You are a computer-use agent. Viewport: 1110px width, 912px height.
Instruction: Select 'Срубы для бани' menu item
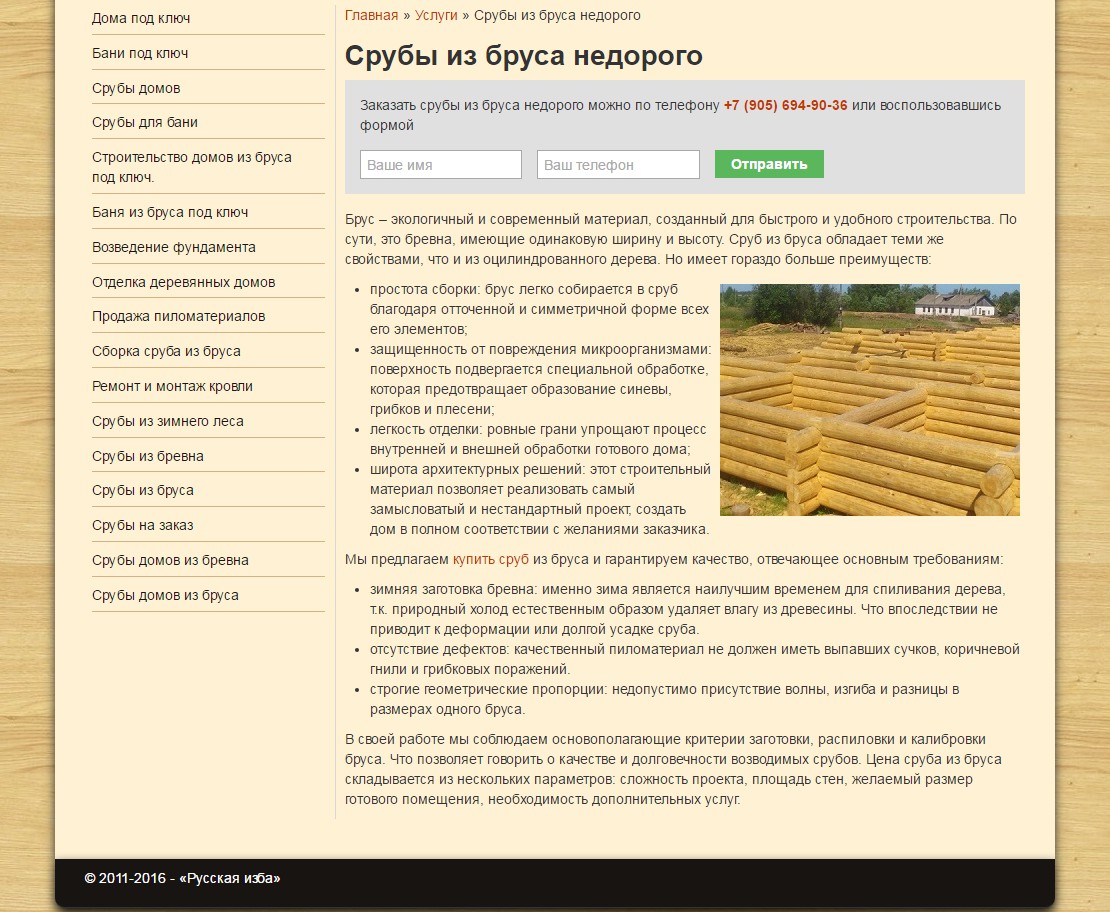[x=145, y=122]
